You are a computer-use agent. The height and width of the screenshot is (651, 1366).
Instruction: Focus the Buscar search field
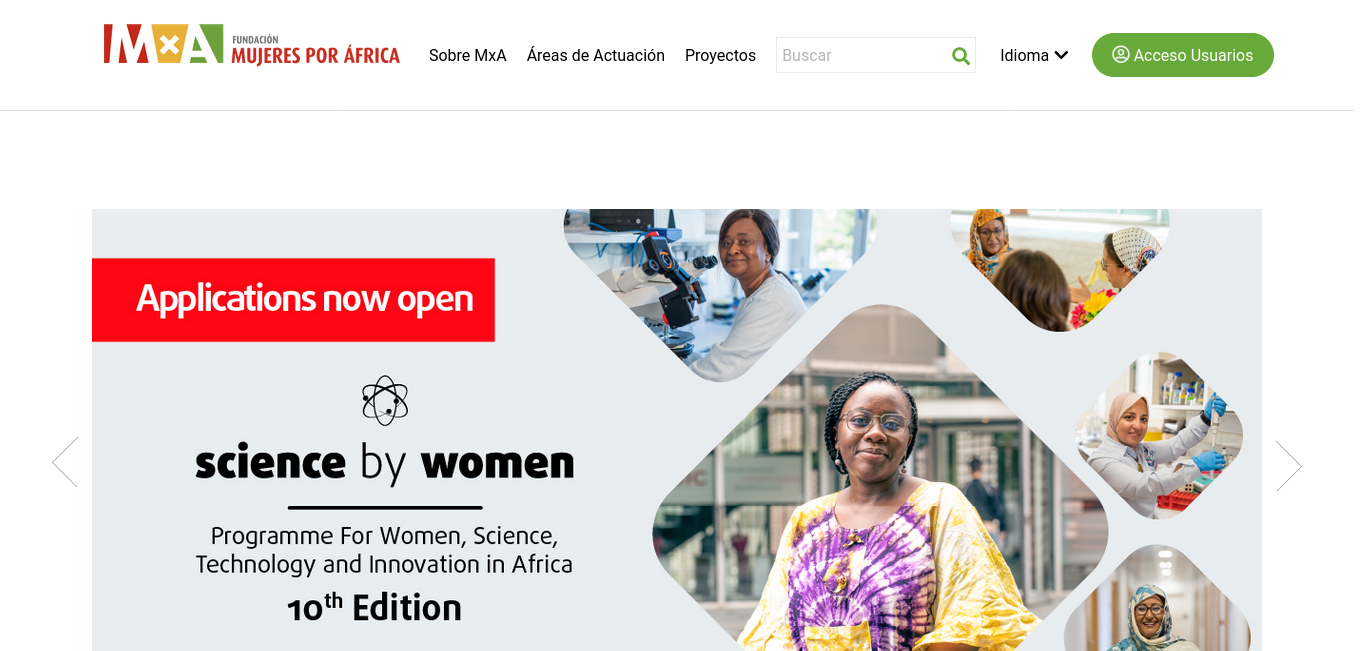point(861,55)
